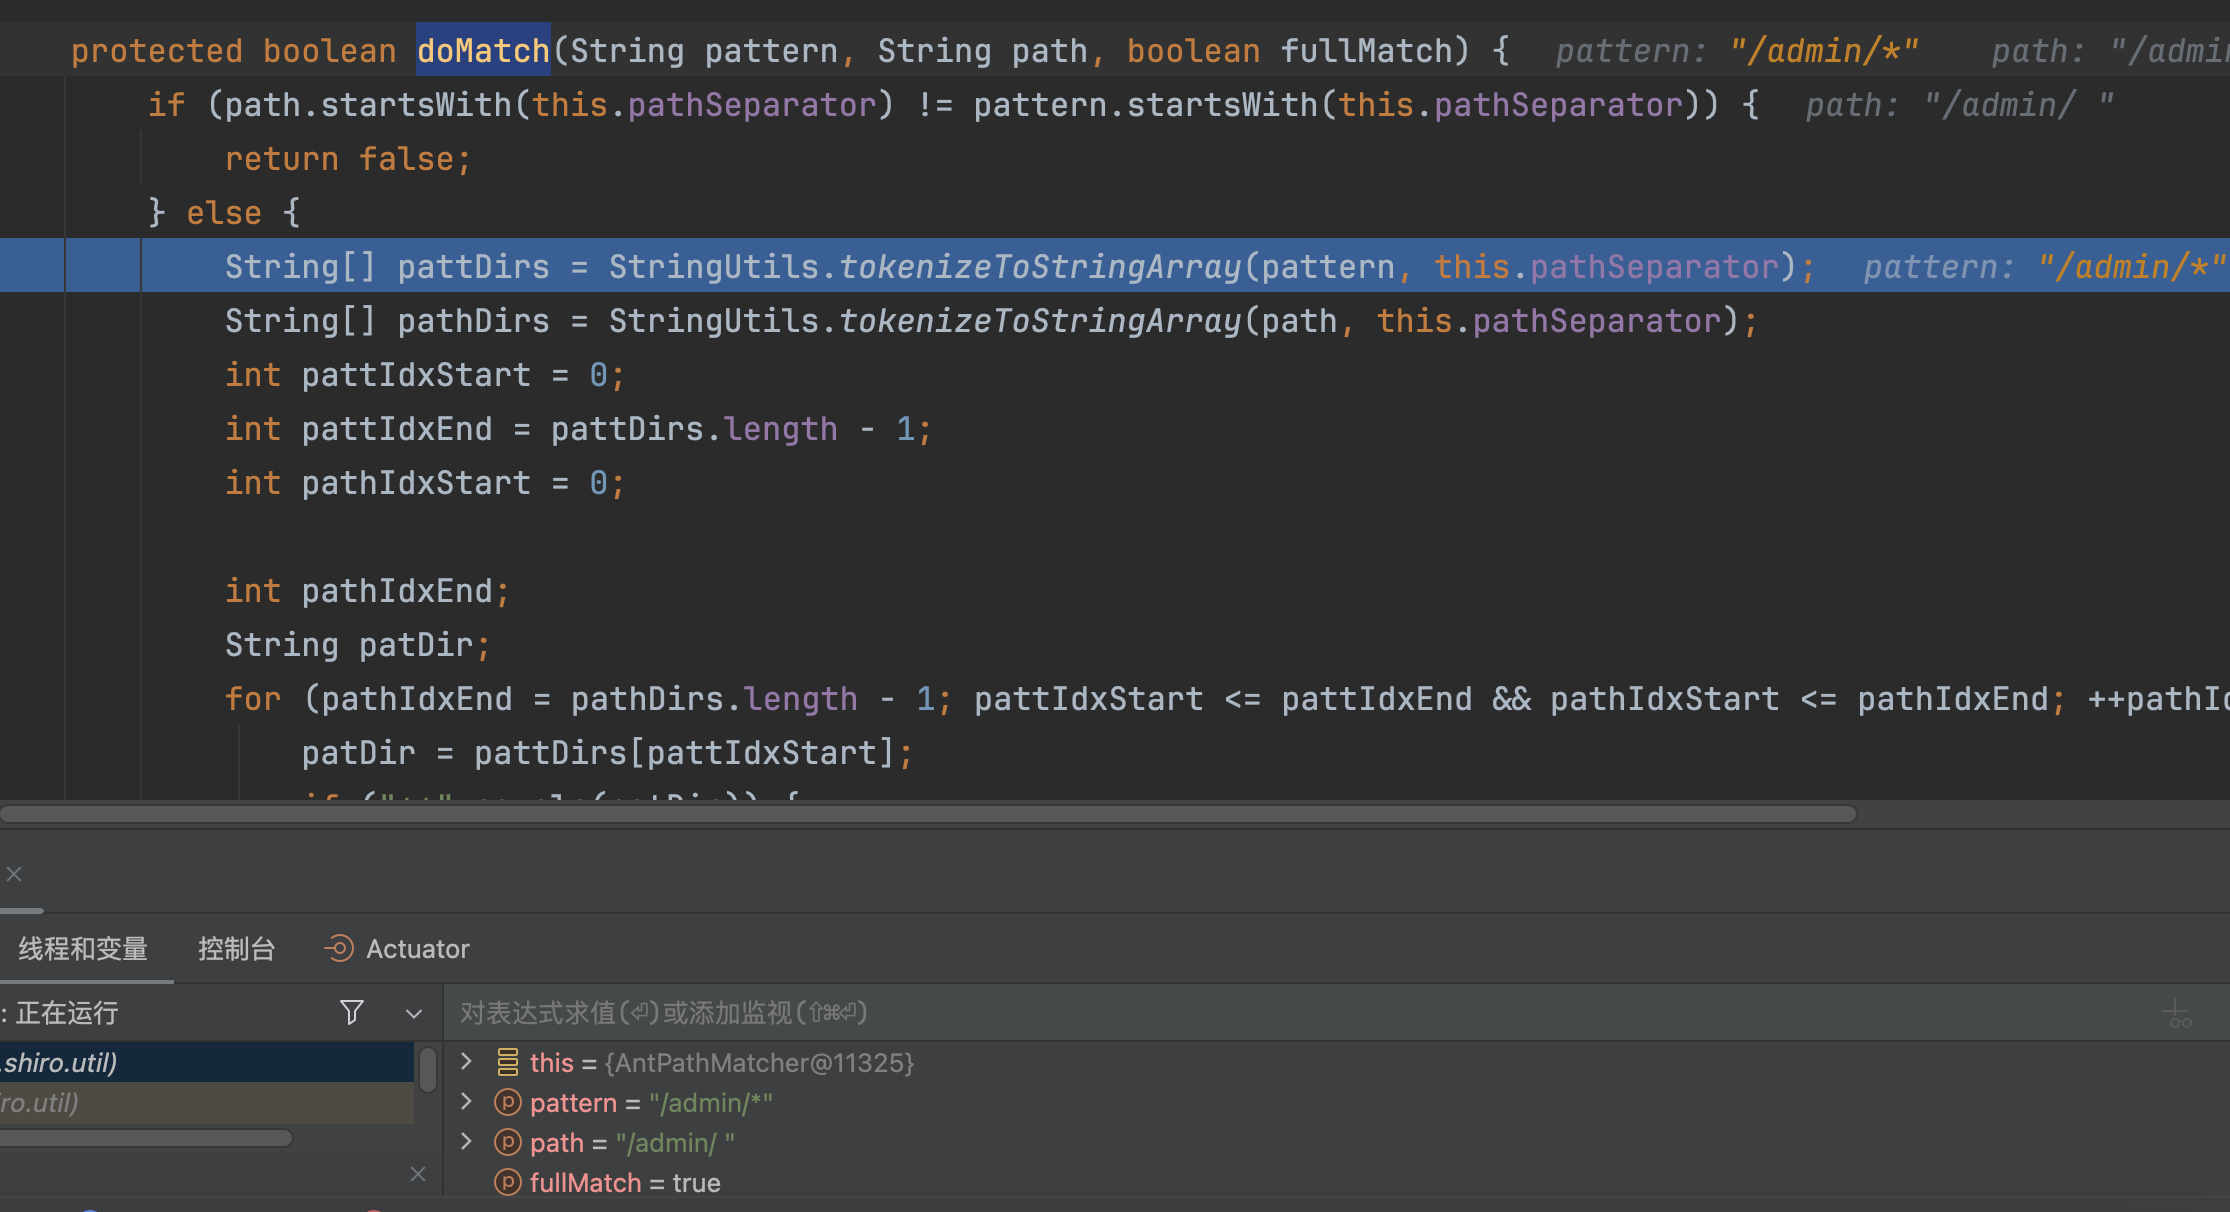This screenshot has width=2230, height=1212.
Task: Open the thread selector dropdown arrow
Action: click(413, 1013)
